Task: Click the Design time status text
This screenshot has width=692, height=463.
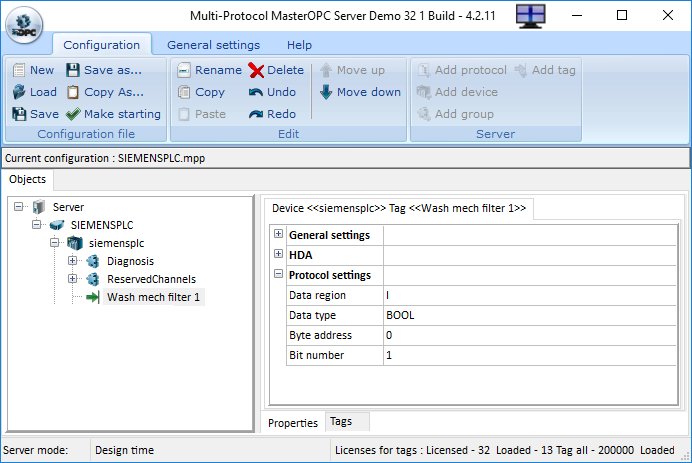Action: [124, 450]
